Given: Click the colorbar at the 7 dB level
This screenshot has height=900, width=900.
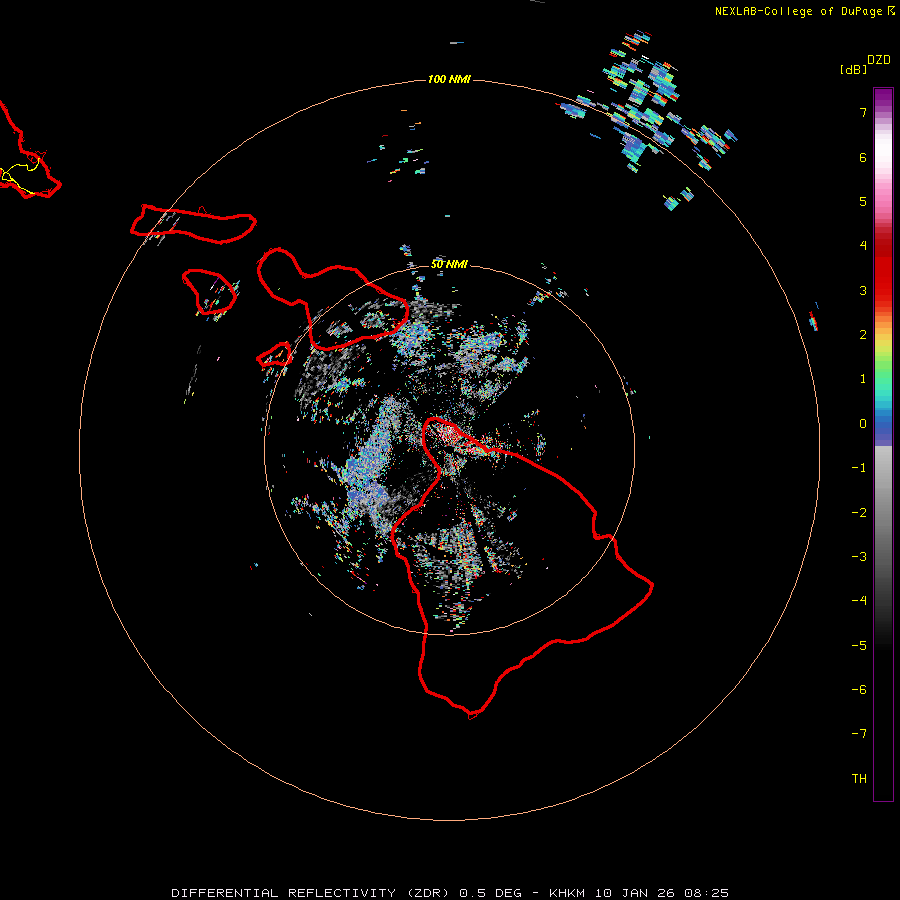Looking at the screenshot, I should 883,112.
